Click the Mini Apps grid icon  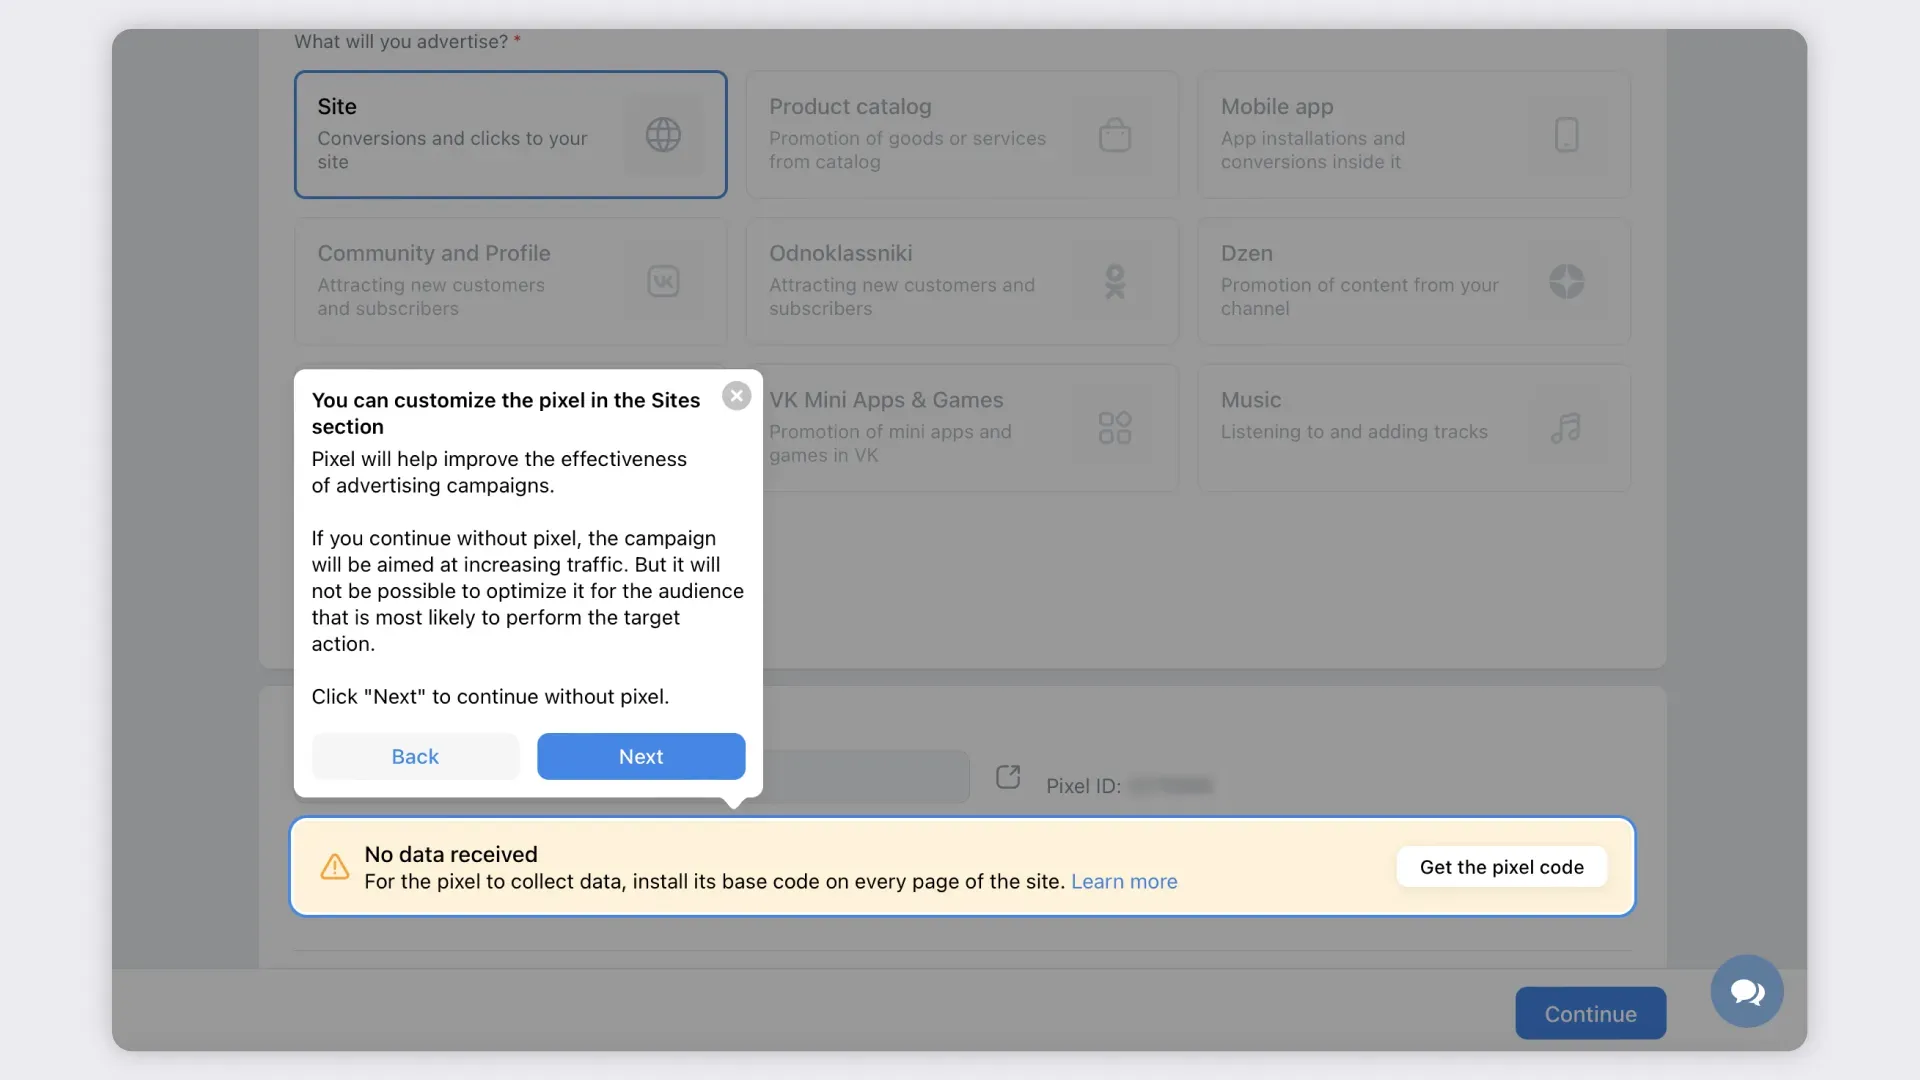[1114, 428]
